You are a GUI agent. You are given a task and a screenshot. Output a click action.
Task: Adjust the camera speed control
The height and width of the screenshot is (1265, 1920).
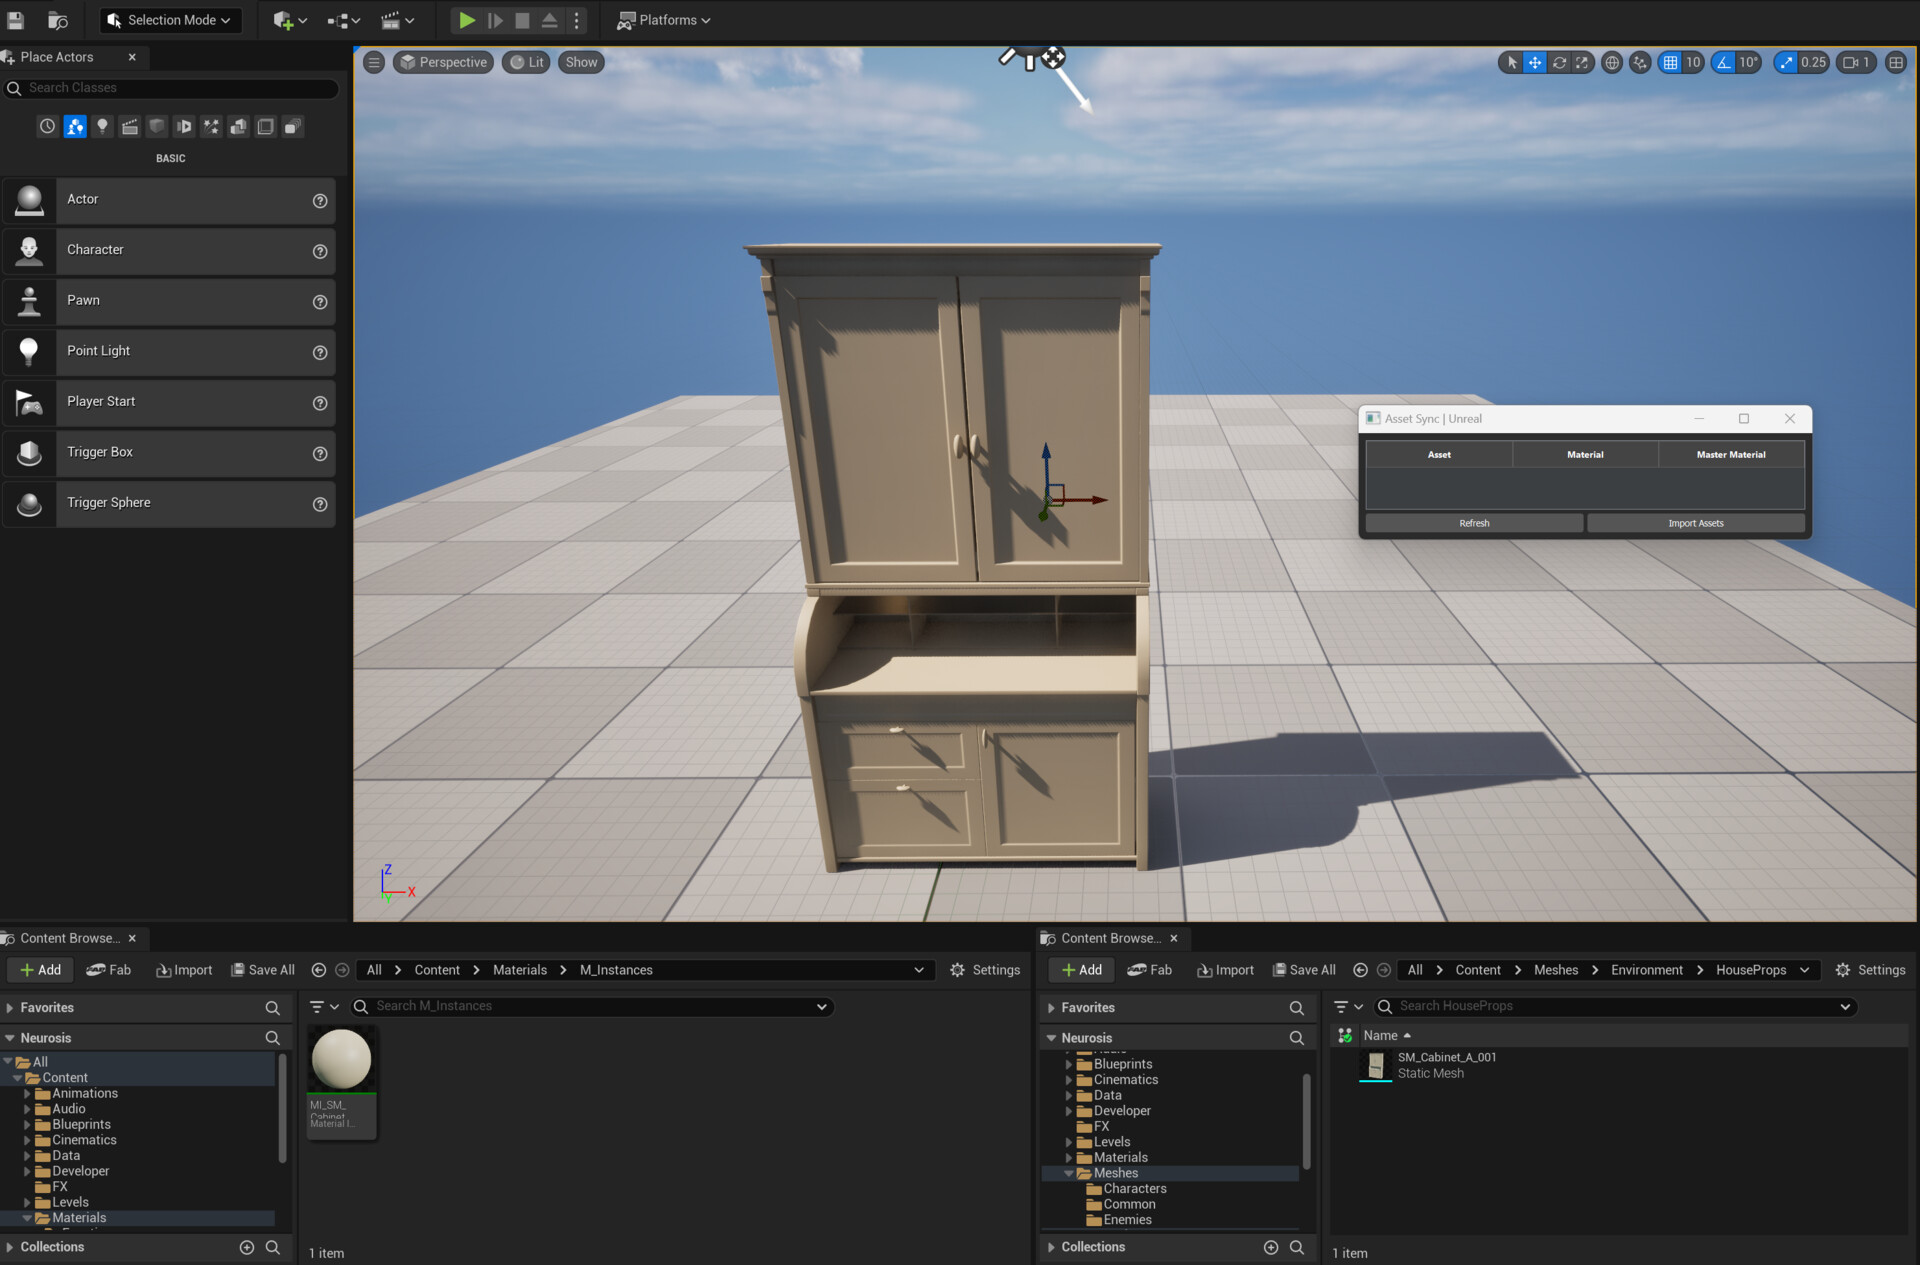pyautogui.click(x=1855, y=61)
